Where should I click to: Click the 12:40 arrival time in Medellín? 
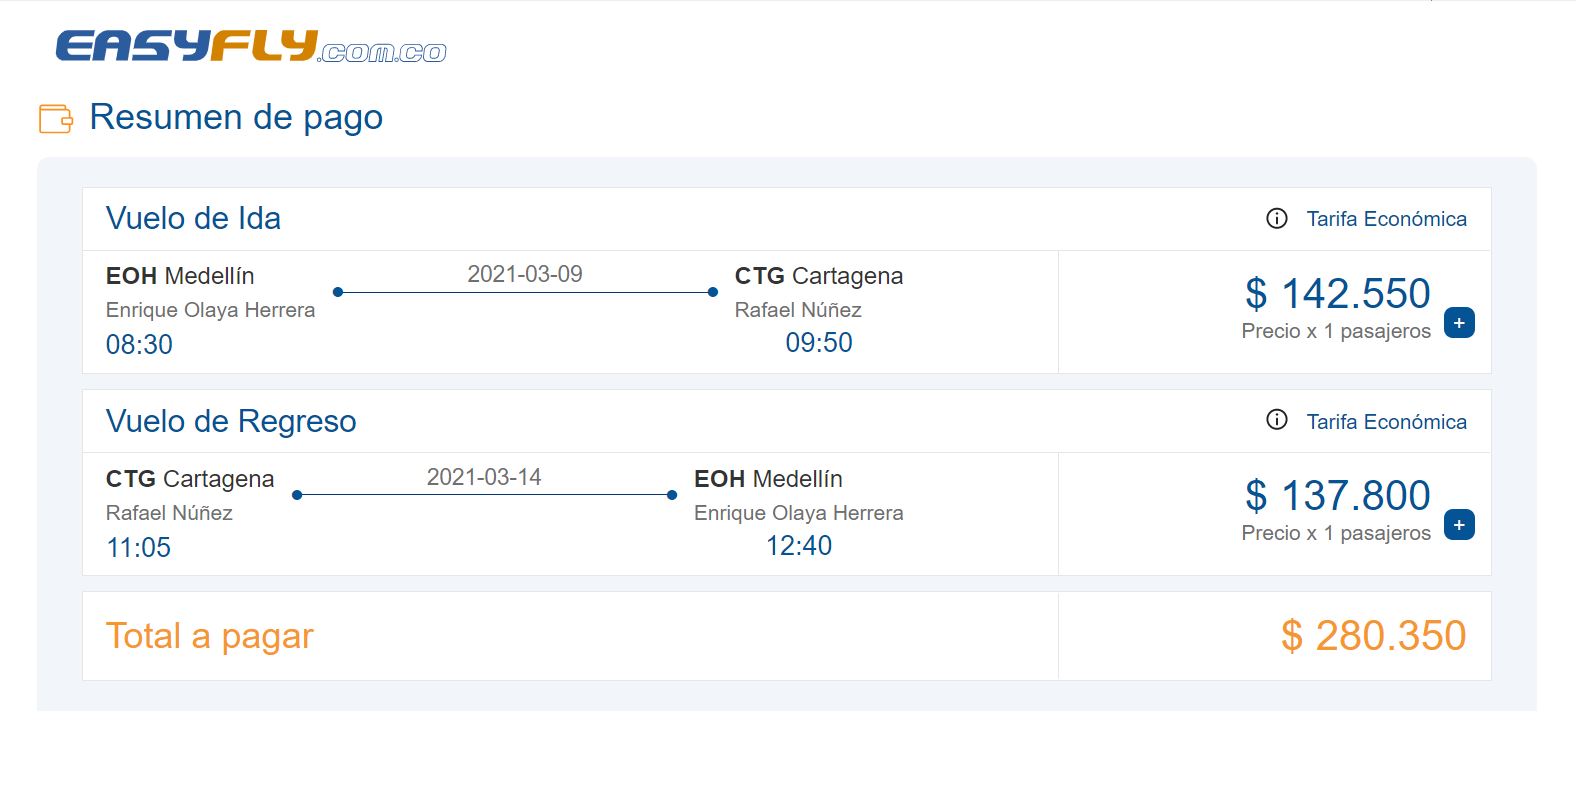tap(799, 545)
